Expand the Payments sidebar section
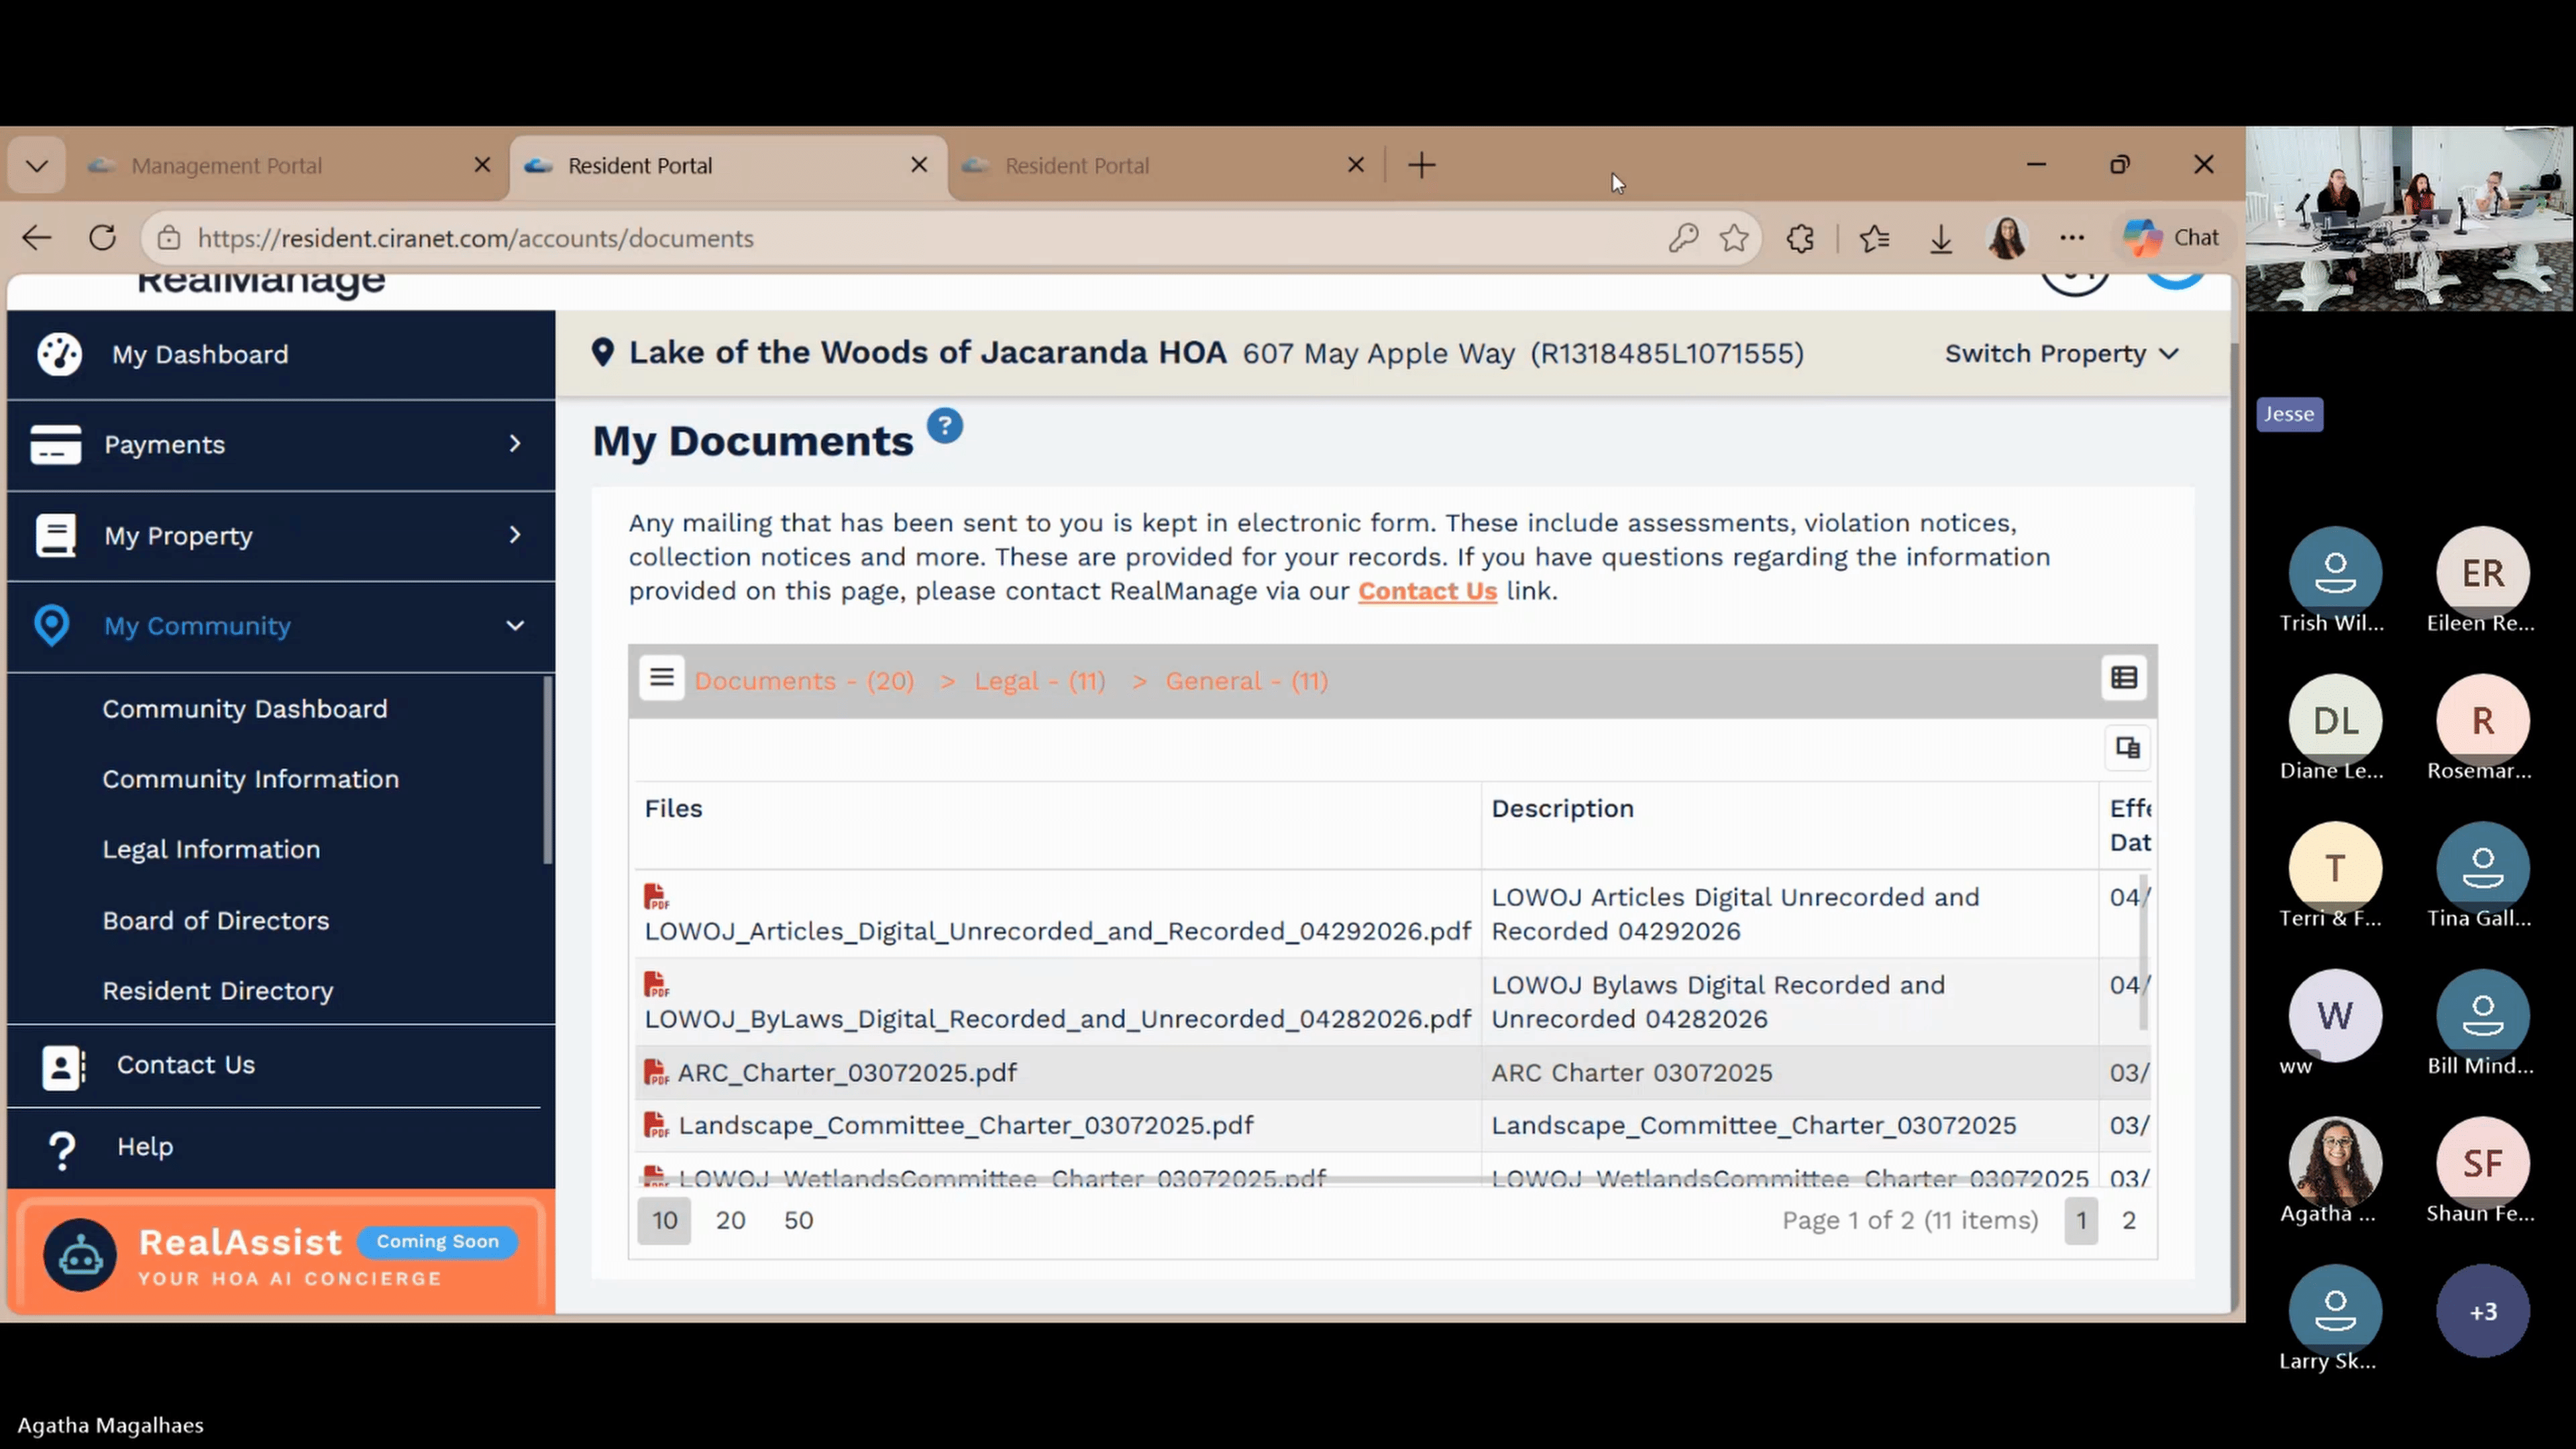Screen dimensions: 2576x1449 (280, 445)
